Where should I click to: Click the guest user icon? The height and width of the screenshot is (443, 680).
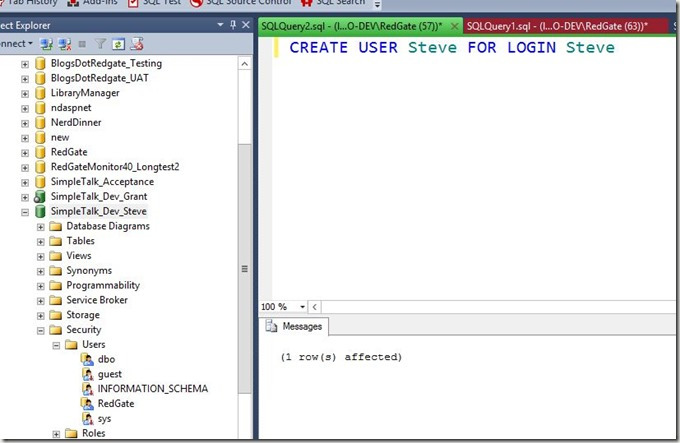(87, 374)
